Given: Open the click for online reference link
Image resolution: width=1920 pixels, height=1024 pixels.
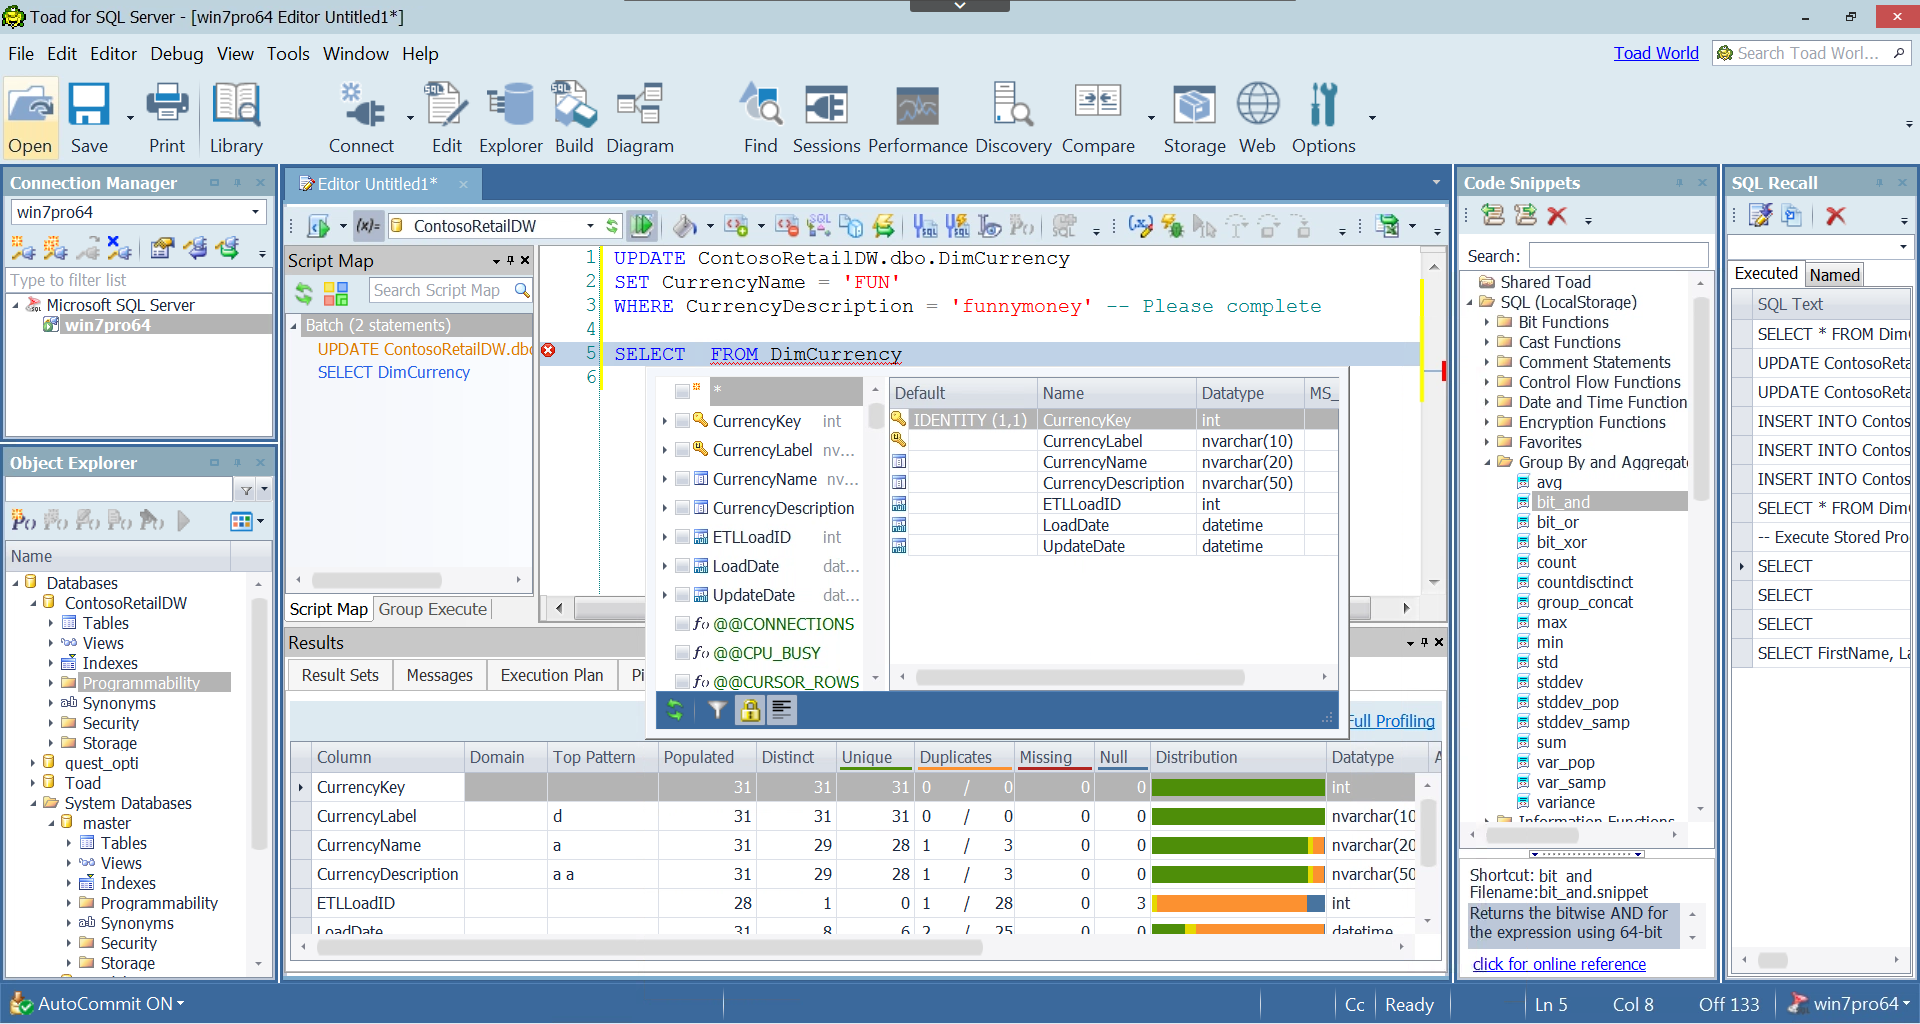Looking at the screenshot, I should click(x=1559, y=964).
